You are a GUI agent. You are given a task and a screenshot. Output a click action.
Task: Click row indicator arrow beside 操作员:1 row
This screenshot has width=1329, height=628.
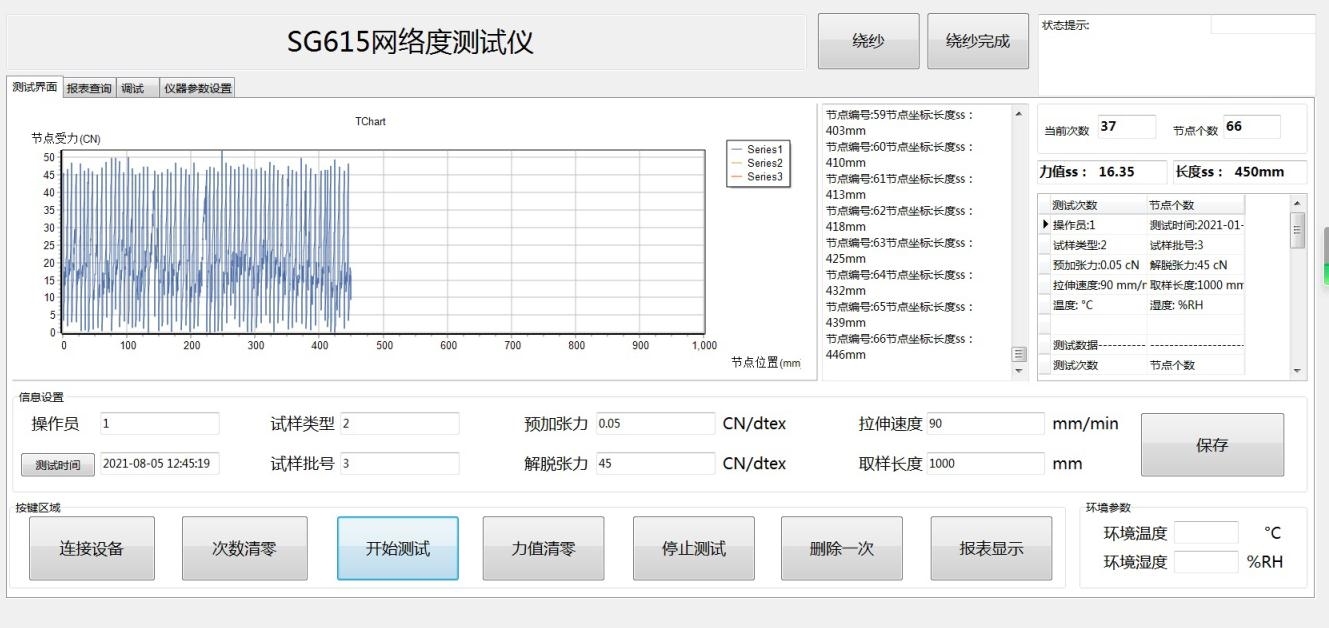pos(1045,225)
